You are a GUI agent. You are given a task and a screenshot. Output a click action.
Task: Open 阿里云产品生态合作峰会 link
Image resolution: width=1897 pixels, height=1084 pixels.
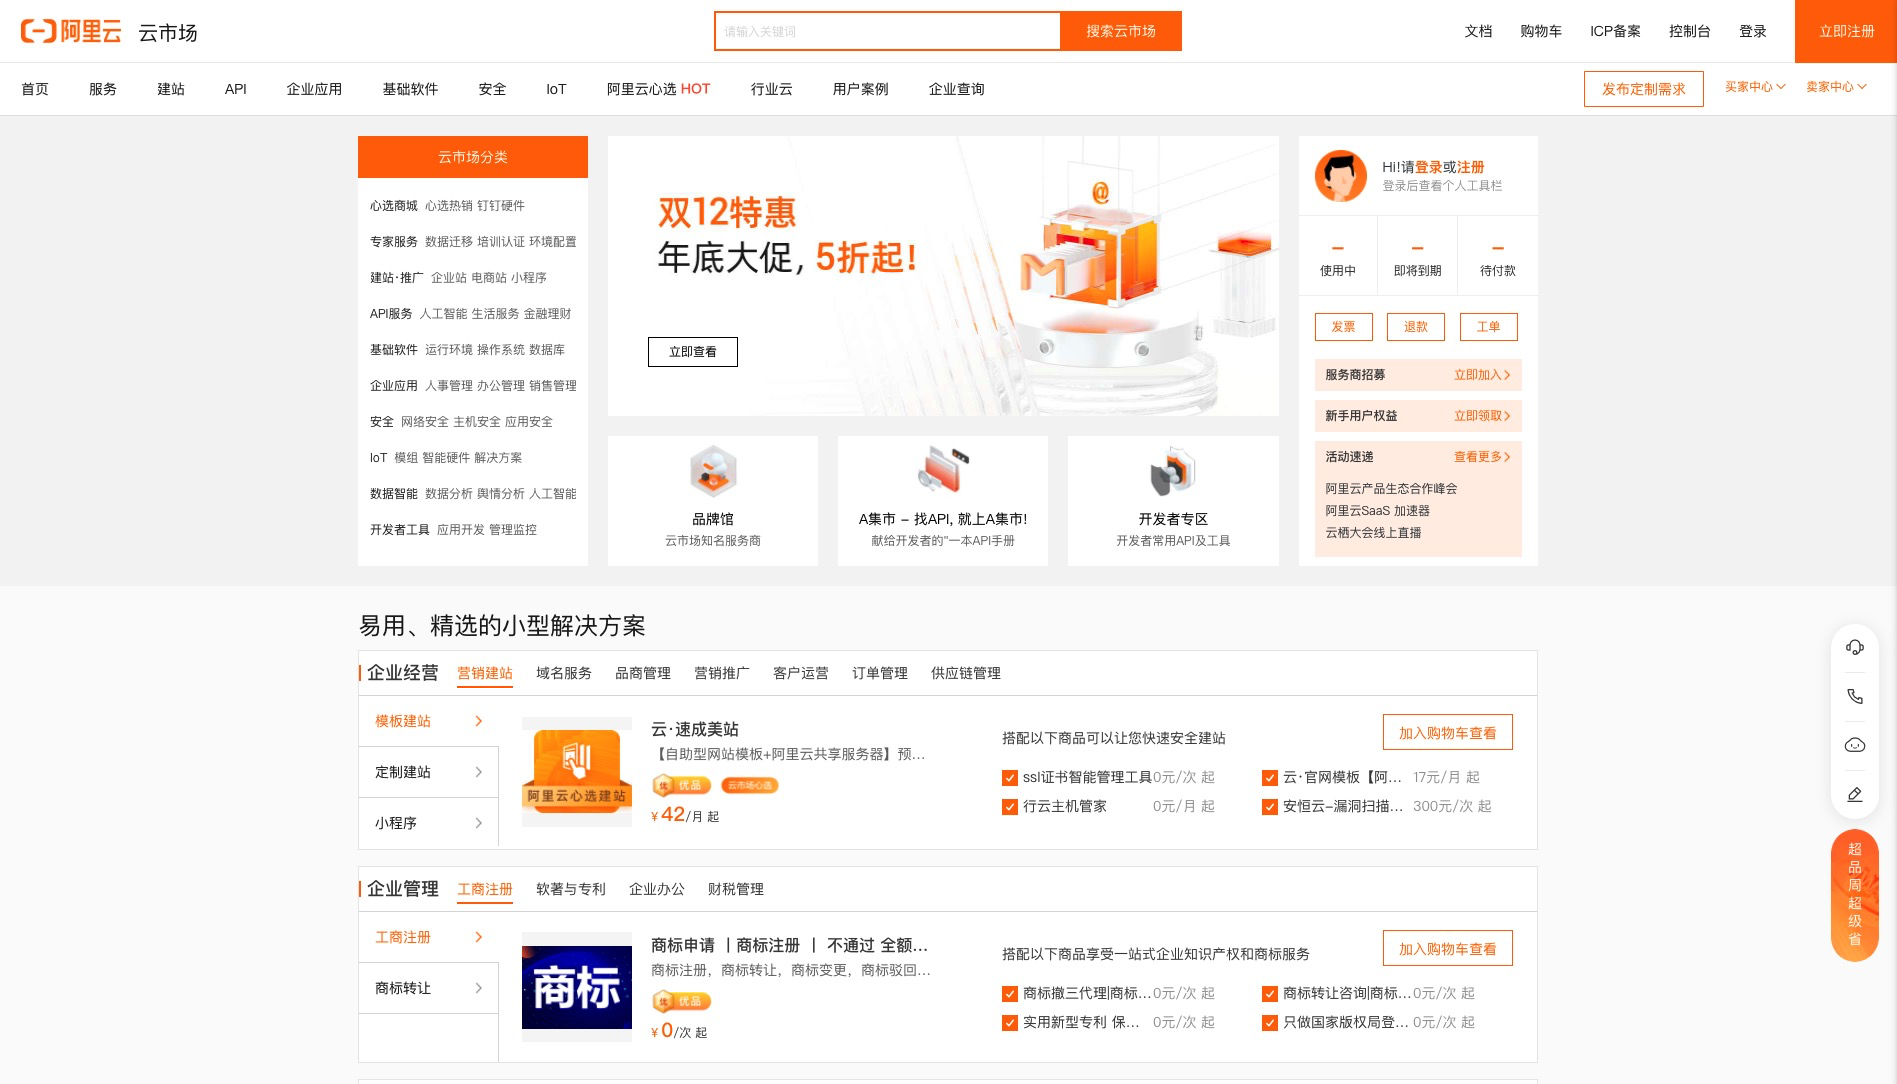pos(1391,489)
